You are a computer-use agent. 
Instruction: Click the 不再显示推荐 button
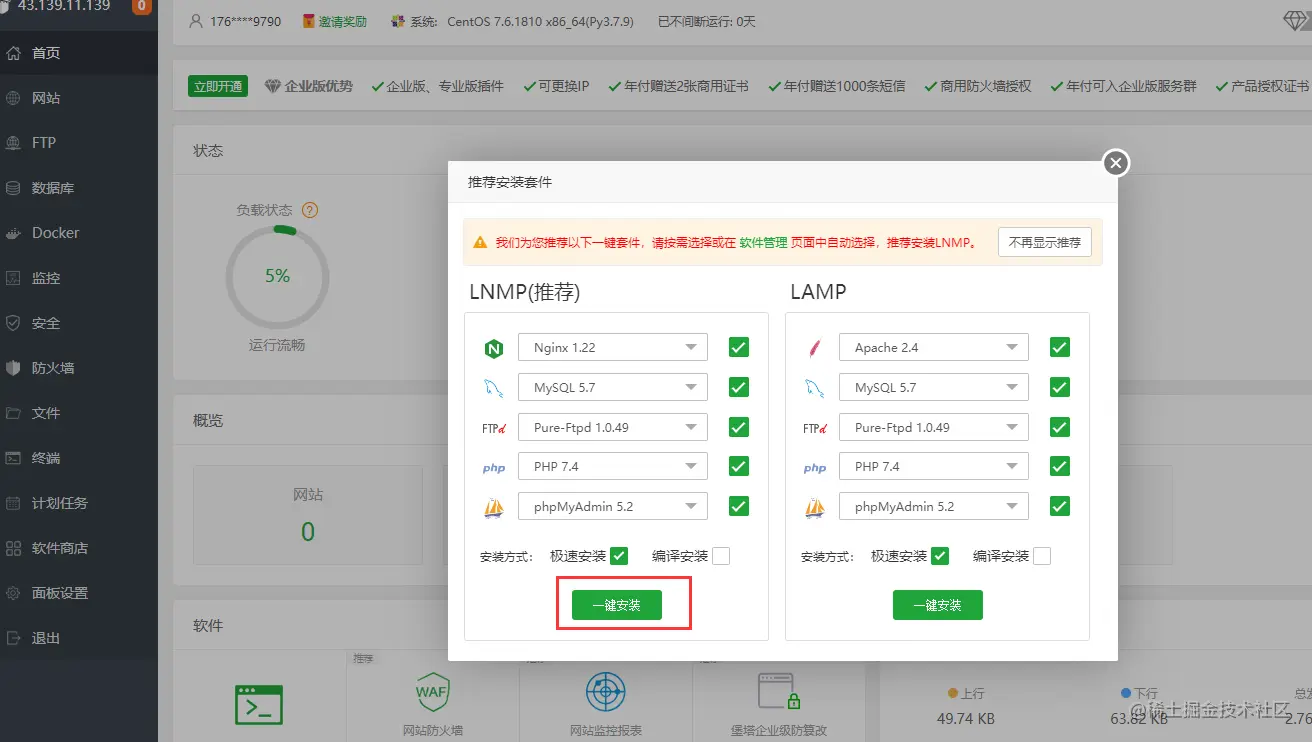[x=1045, y=242]
